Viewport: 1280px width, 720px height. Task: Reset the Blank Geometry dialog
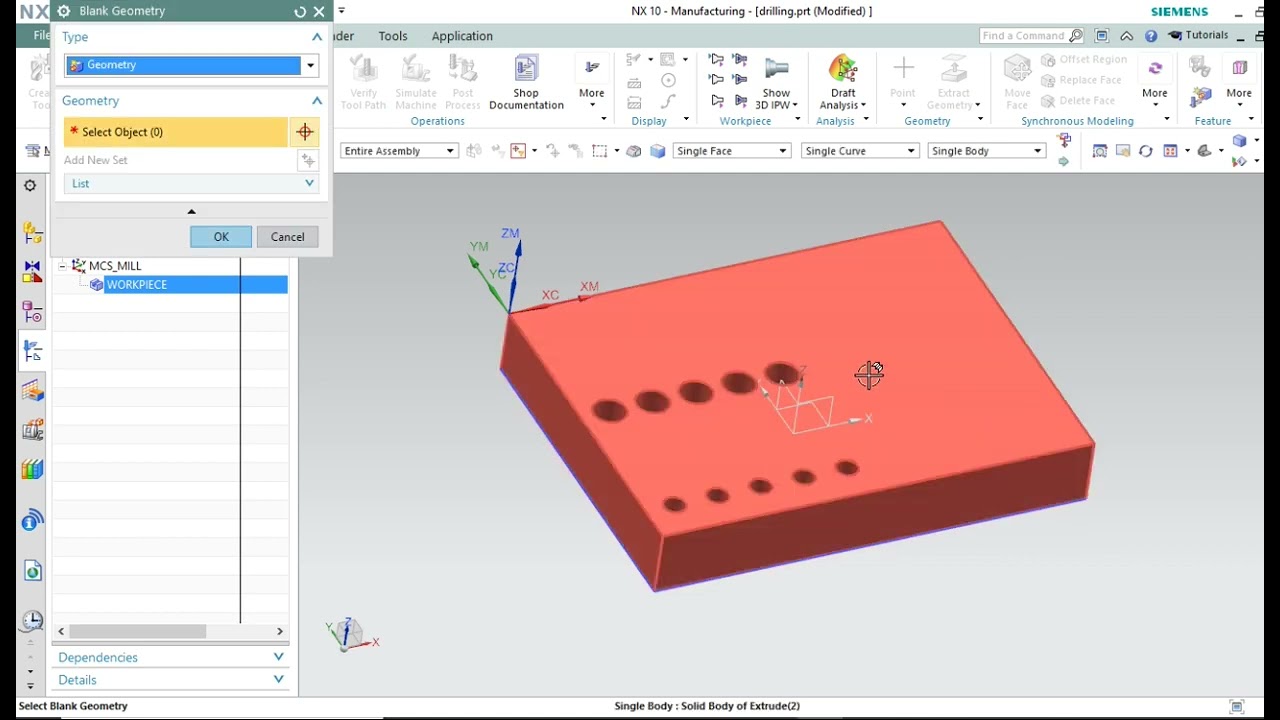coord(300,11)
